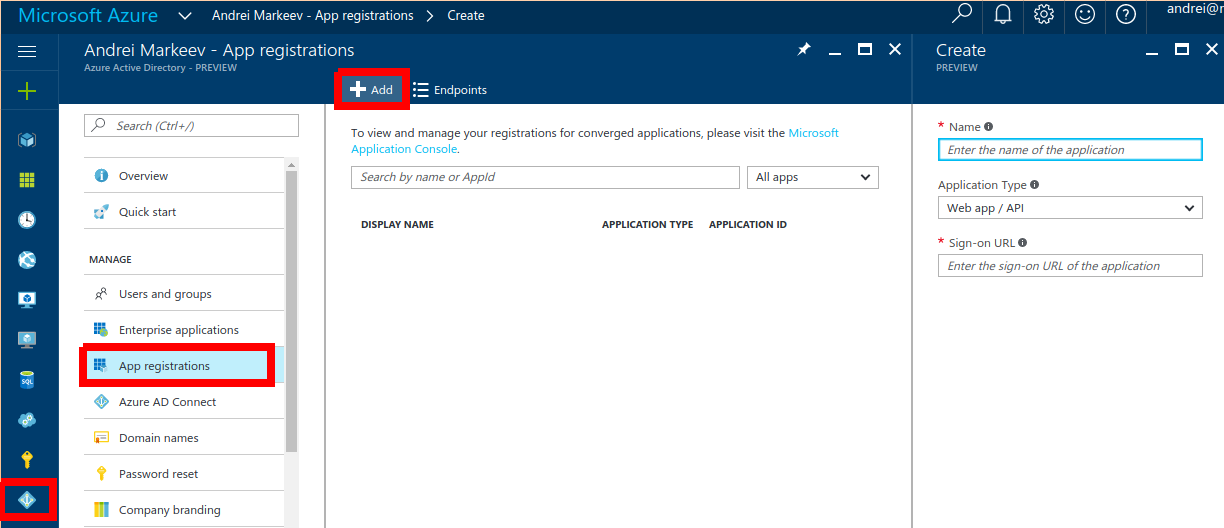The image size is (1224, 528).
Task: Click the search magnifier in the top bar
Action: pyautogui.click(x=961, y=15)
